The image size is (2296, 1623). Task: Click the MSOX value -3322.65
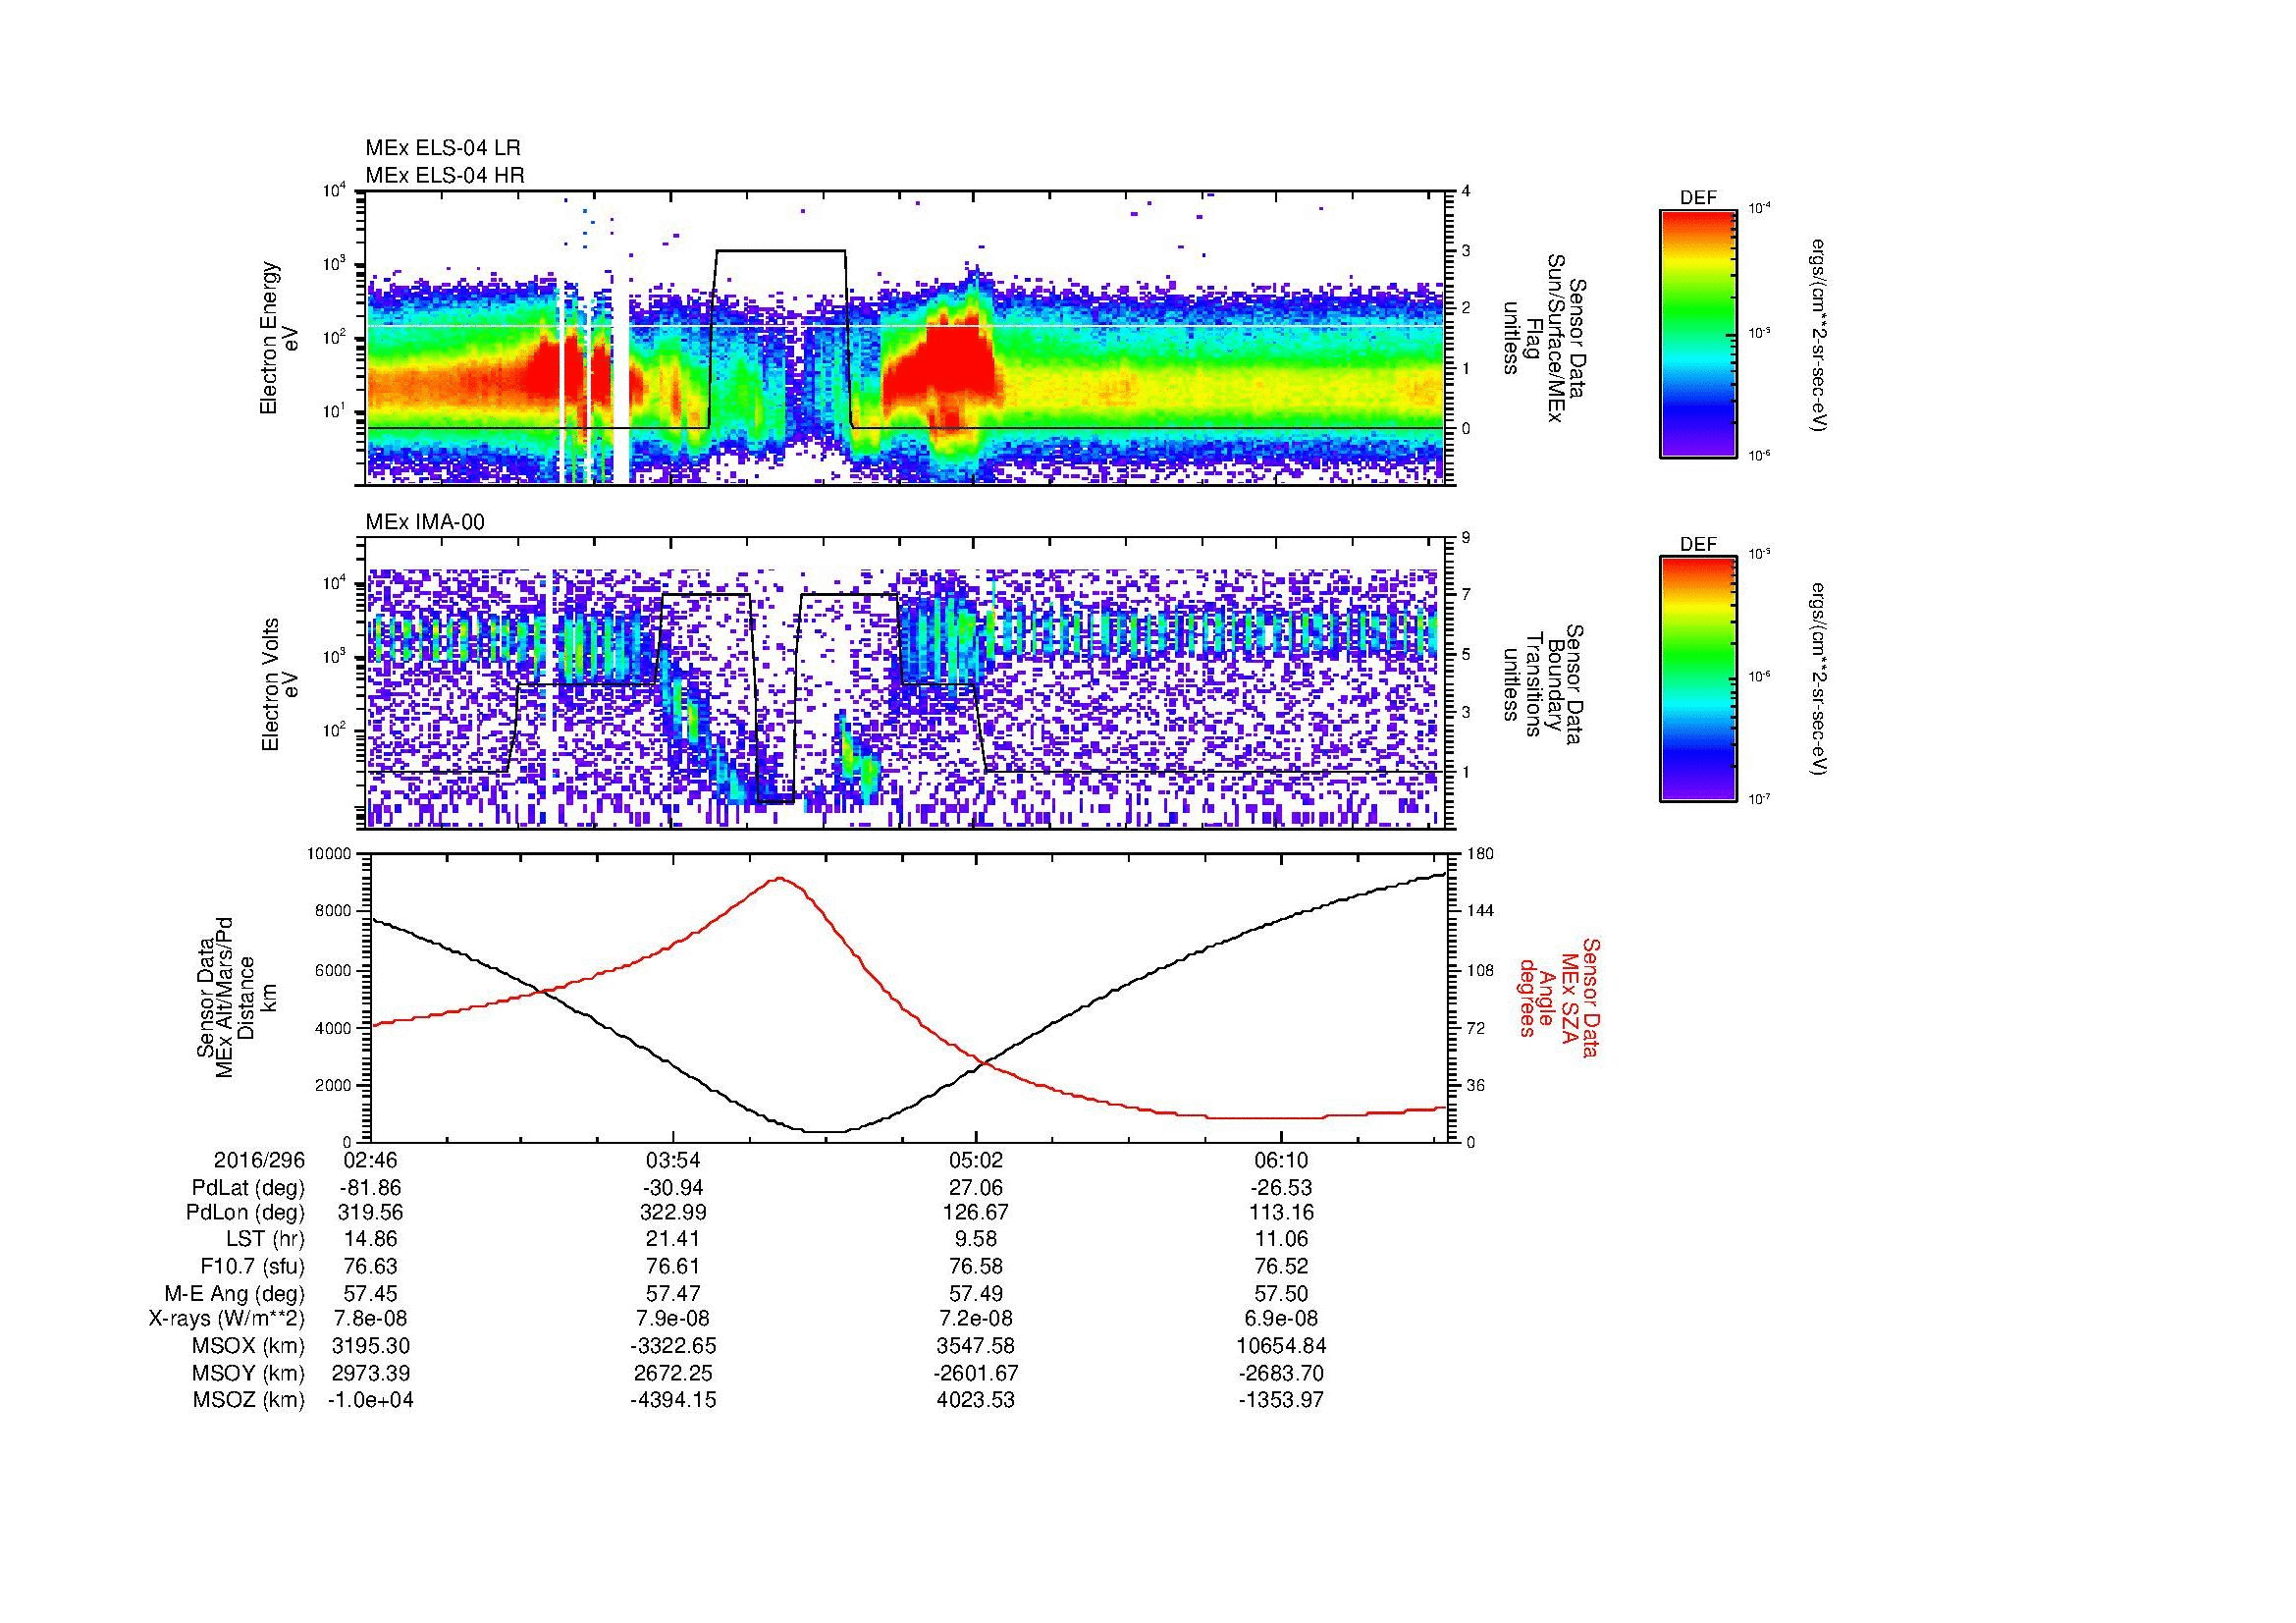[x=673, y=1347]
